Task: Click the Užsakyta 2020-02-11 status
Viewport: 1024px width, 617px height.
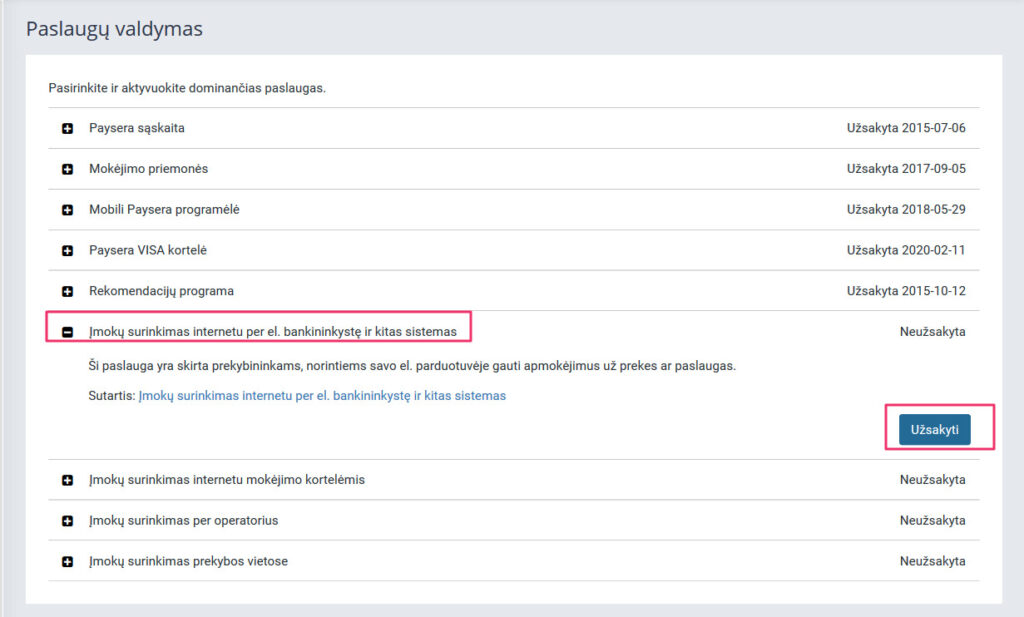Action: click(x=906, y=250)
